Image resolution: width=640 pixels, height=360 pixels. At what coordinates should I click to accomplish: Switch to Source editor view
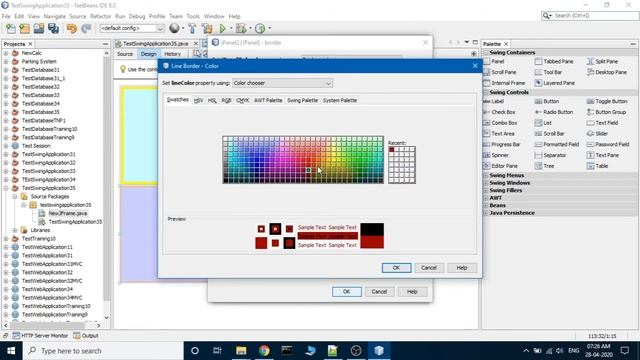[x=125, y=54]
